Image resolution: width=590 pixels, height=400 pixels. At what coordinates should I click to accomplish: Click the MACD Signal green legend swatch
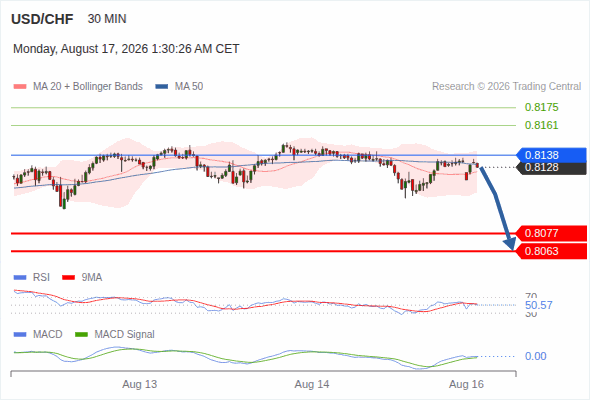(x=81, y=334)
